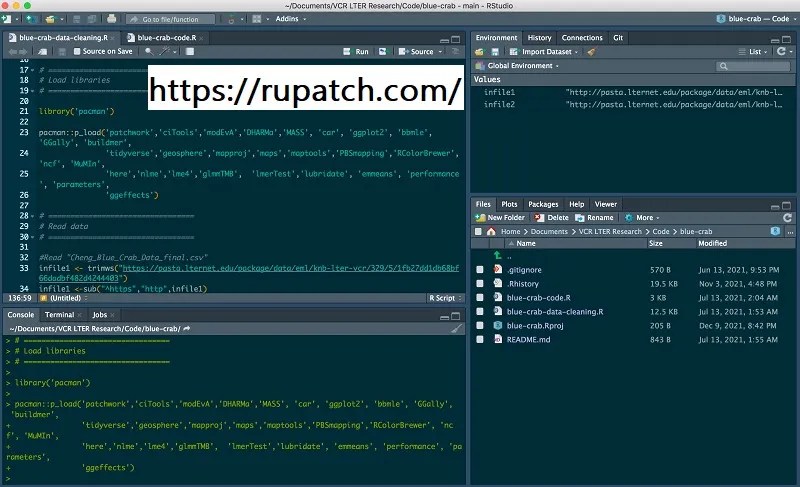Click the Compile Report notebook icon
The width and height of the screenshot is (800, 487).
[190, 52]
